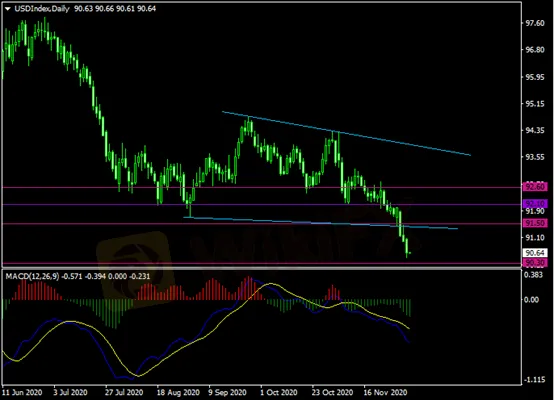Click the 0.00 MACD scale value
This screenshot has width=554, height=400.
(531, 300)
